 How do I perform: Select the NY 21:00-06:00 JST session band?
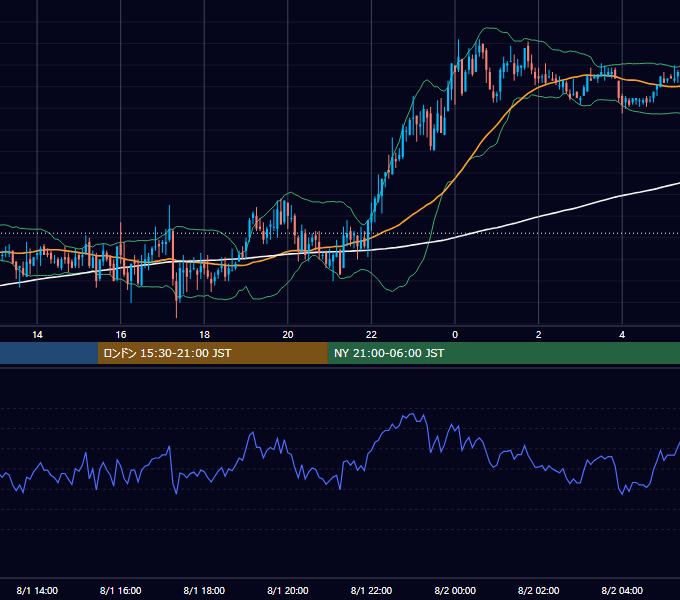pos(503,353)
